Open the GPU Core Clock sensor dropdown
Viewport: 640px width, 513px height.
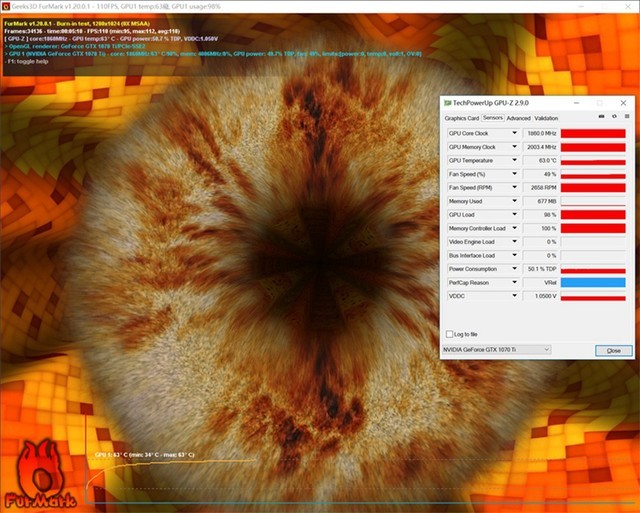tap(514, 133)
